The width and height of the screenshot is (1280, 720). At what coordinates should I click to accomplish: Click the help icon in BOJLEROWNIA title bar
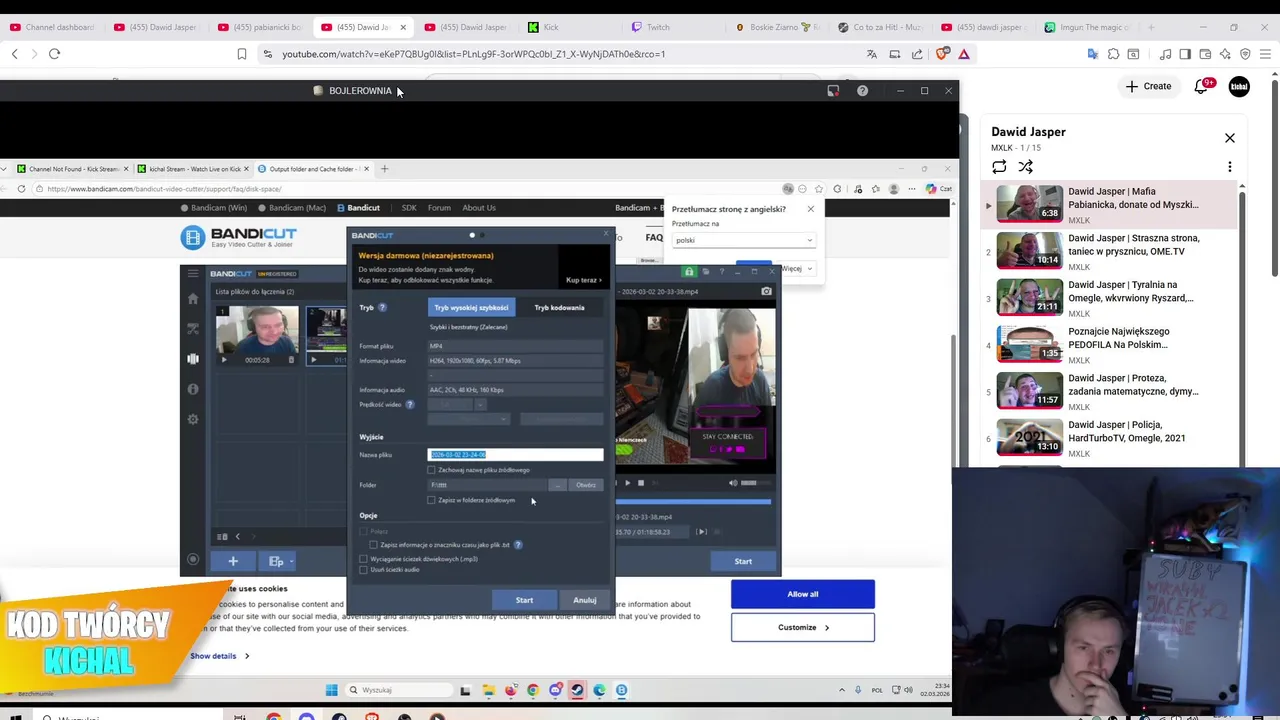coord(862,91)
